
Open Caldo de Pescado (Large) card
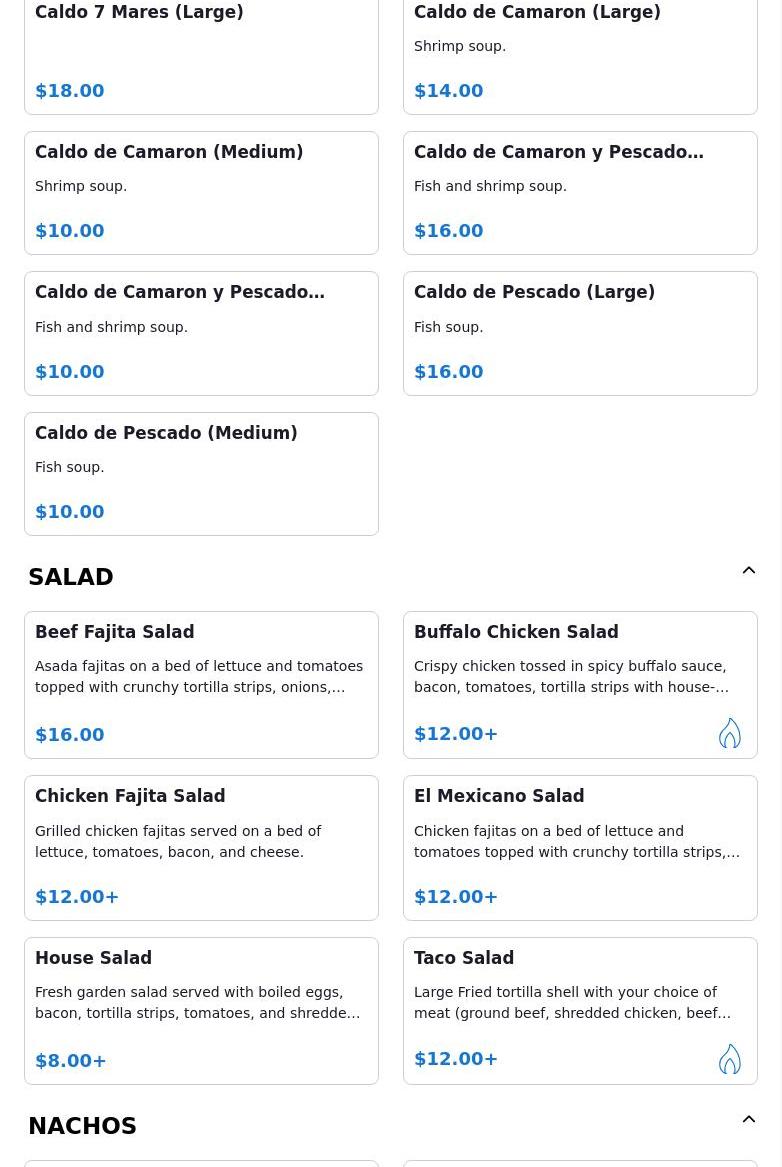pos(580,333)
